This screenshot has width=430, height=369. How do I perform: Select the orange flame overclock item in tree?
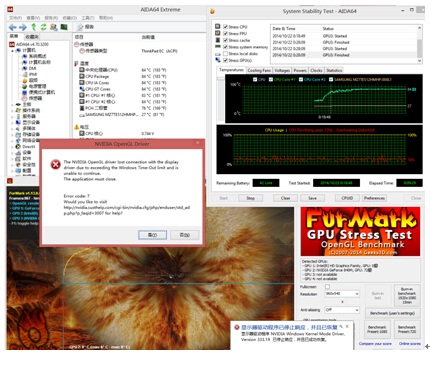[x=29, y=80]
